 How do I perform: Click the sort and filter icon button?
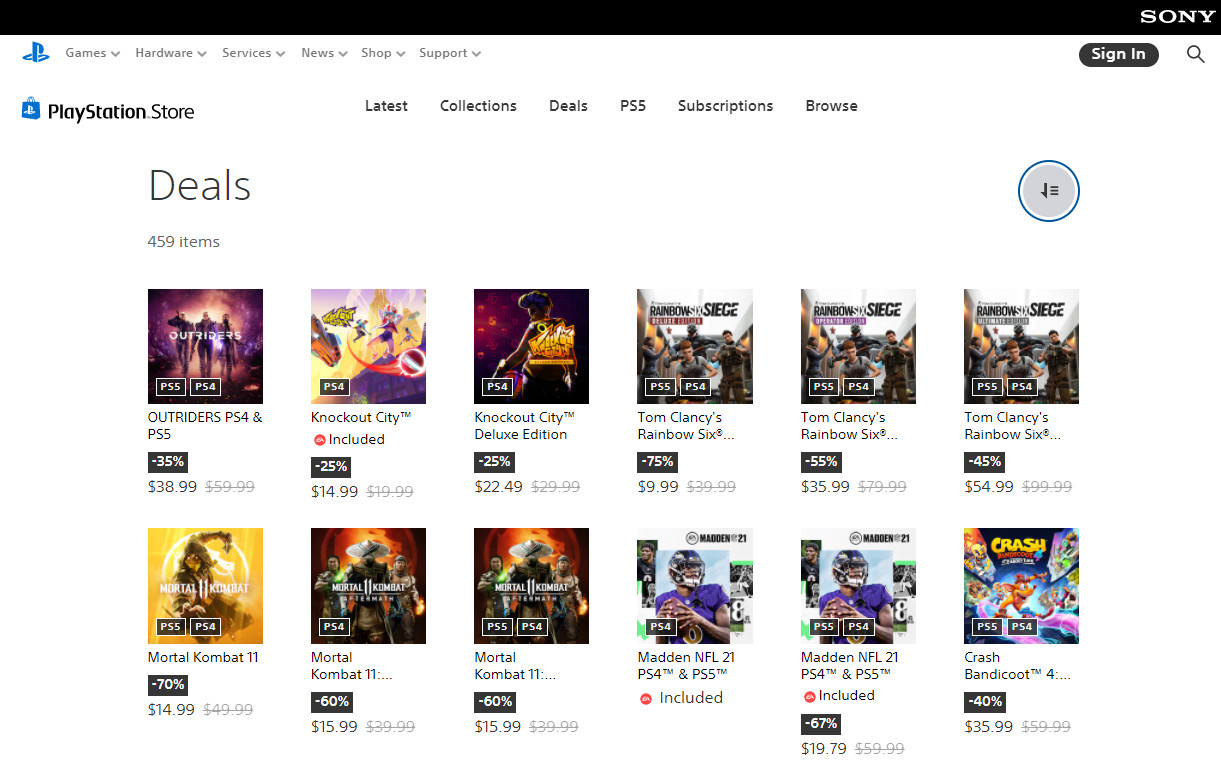coord(1048,190)
